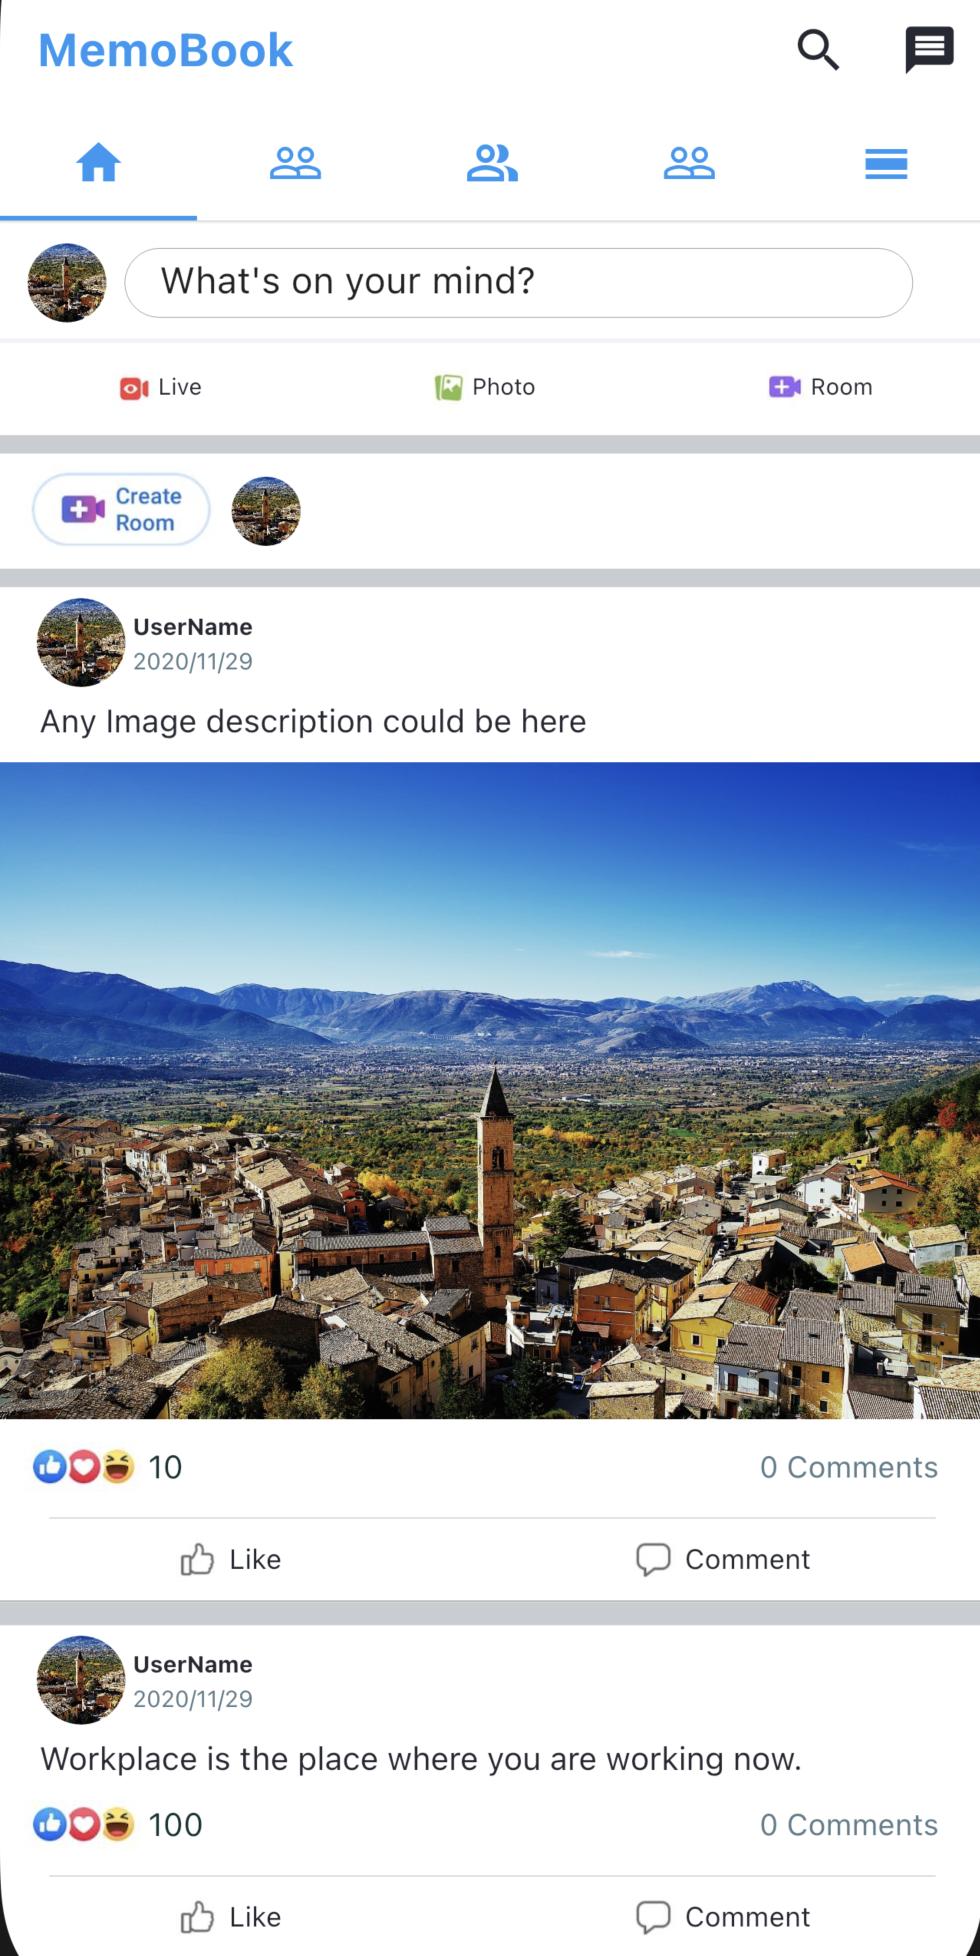This screenshot has height=1956, width=980.
Task: Add a Photo to a post
Action: (486, 387)
